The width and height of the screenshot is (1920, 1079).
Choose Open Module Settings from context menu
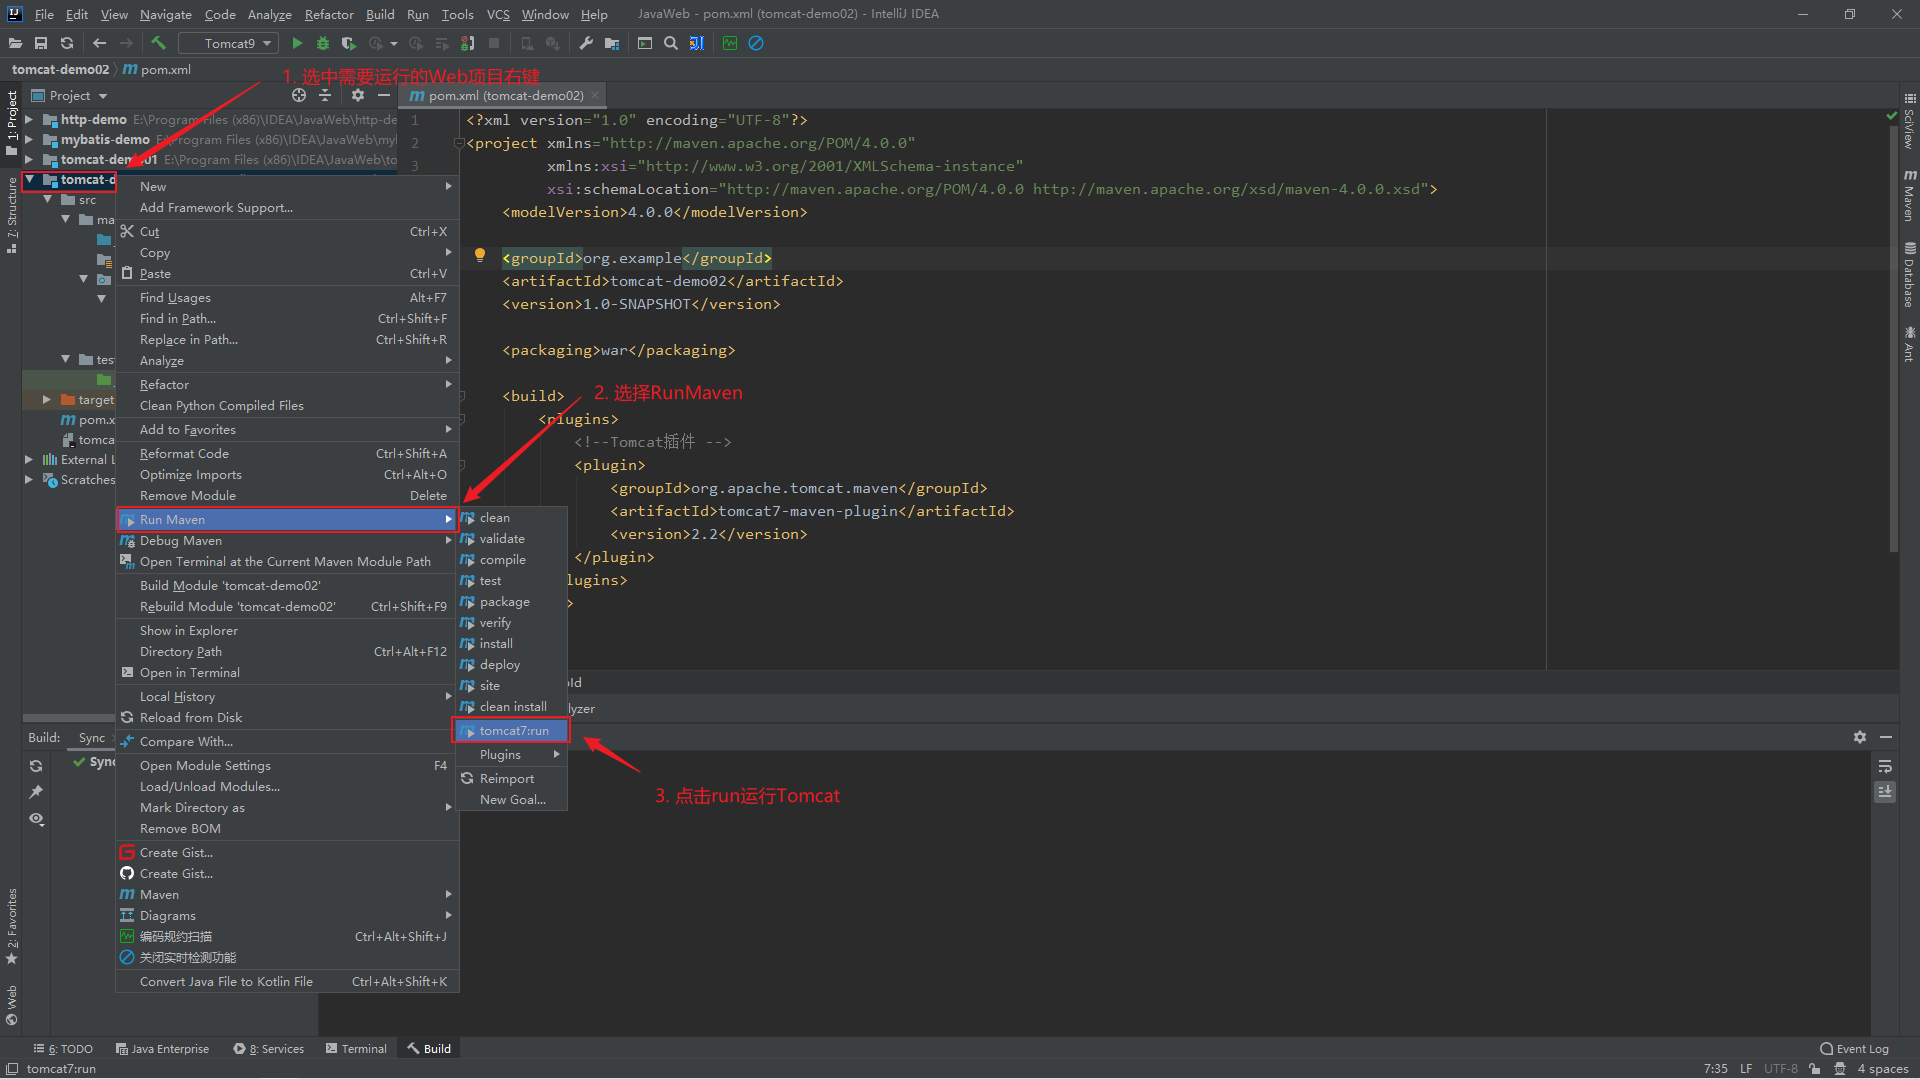pyautogui.click(x=205, y=765)
